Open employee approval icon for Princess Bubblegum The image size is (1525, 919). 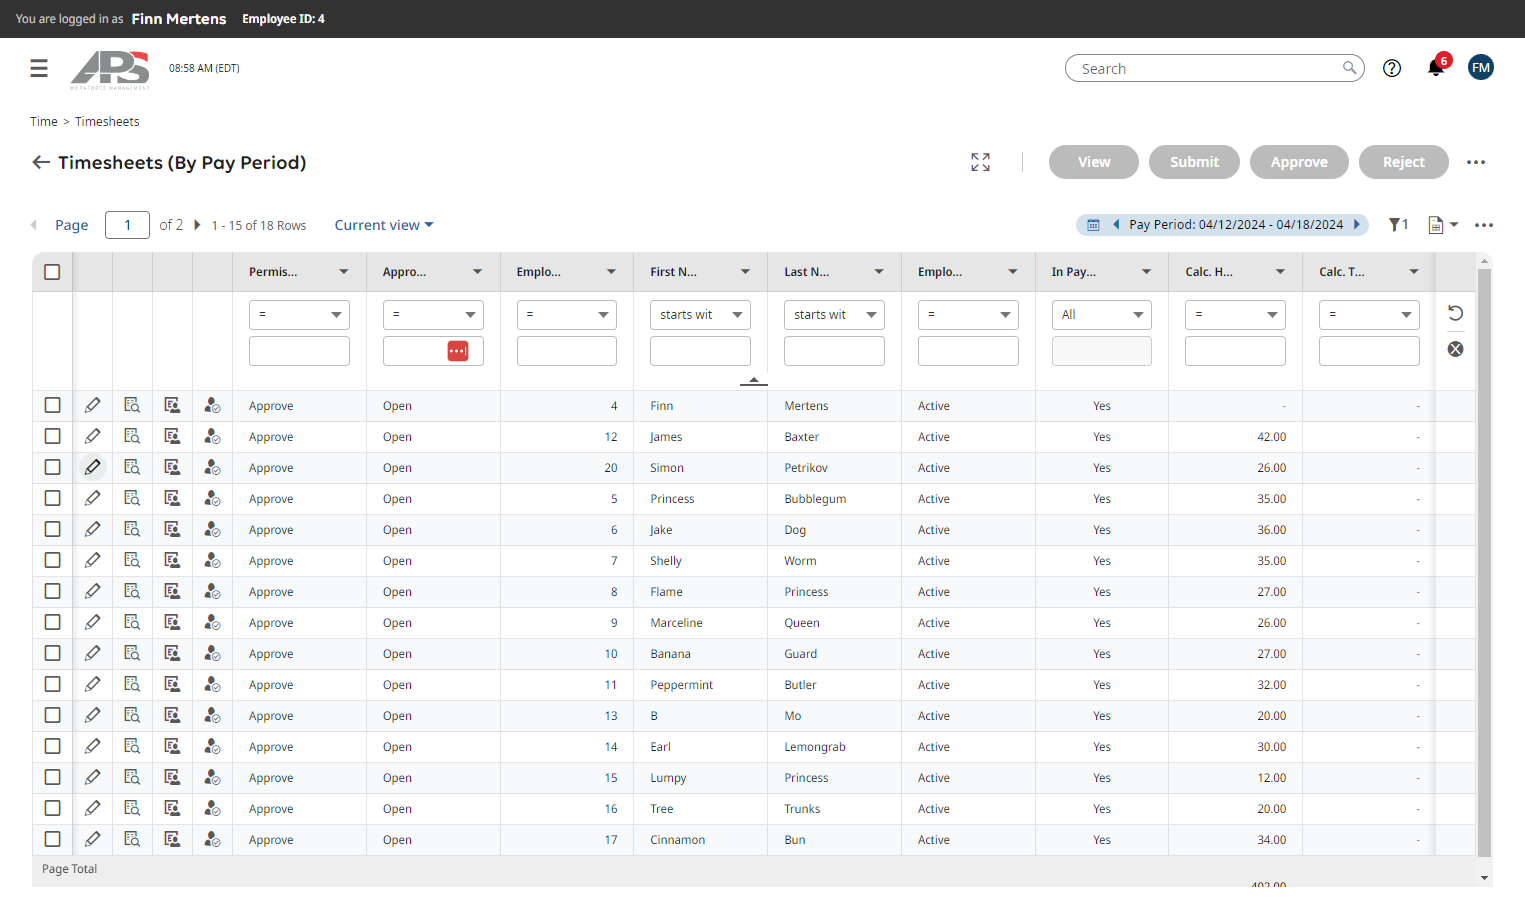[x=212, y=498]
